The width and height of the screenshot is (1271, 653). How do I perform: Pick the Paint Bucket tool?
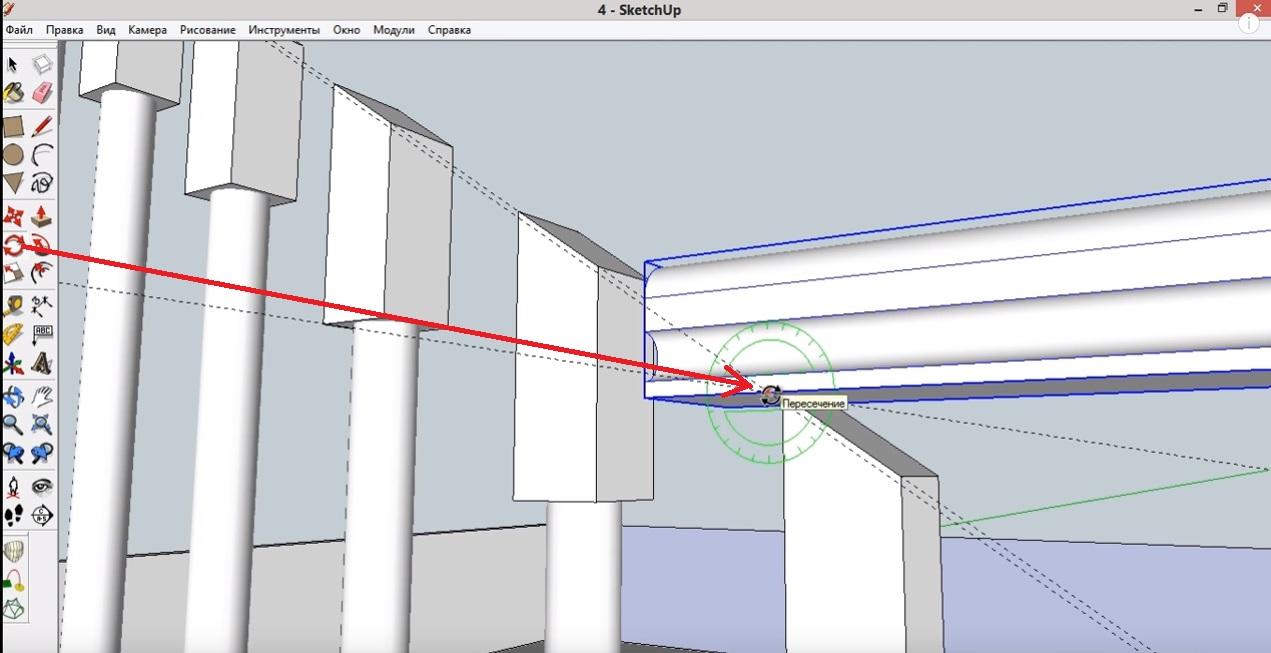coord(13,94)
